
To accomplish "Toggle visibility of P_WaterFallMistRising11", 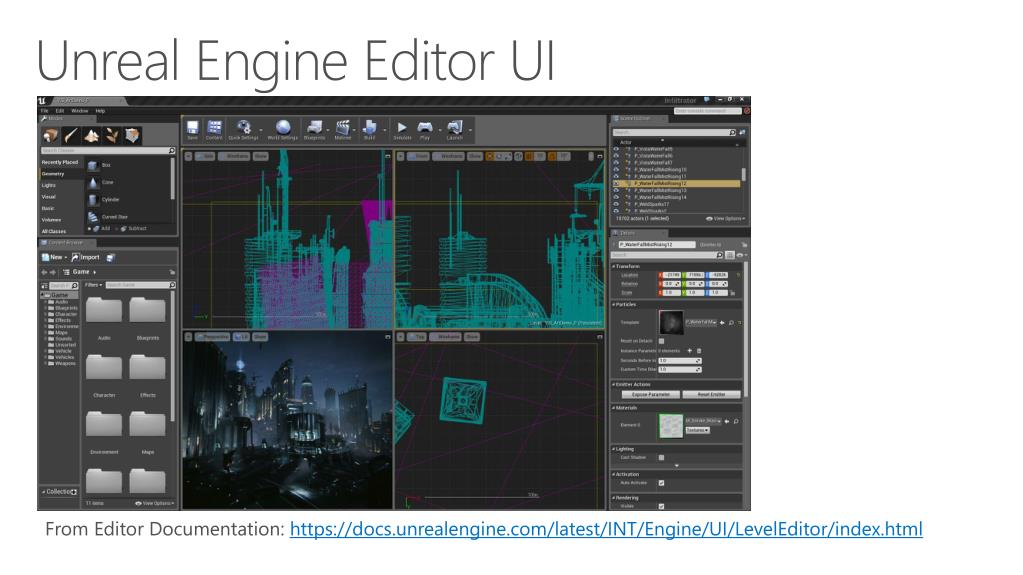I will [616, 176].
